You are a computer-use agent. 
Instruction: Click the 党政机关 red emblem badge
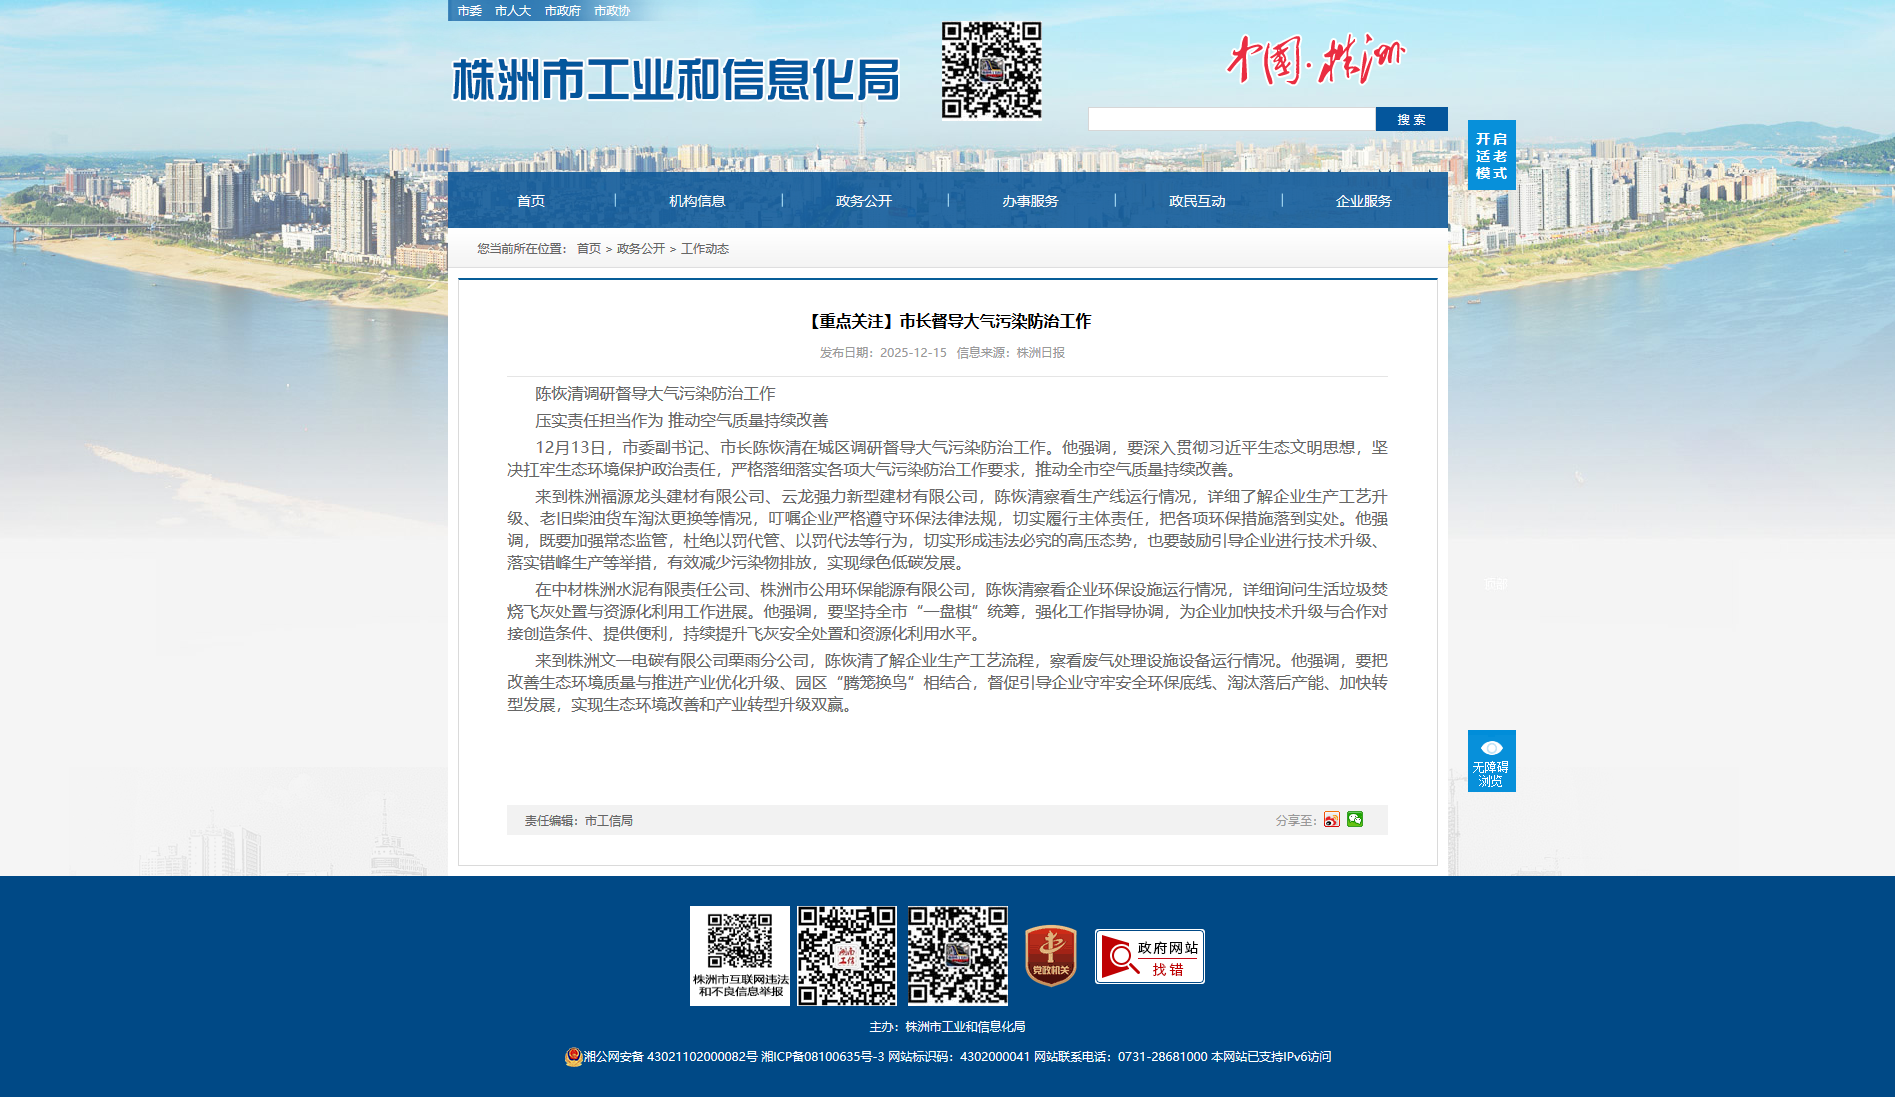tap(1050, 955)
